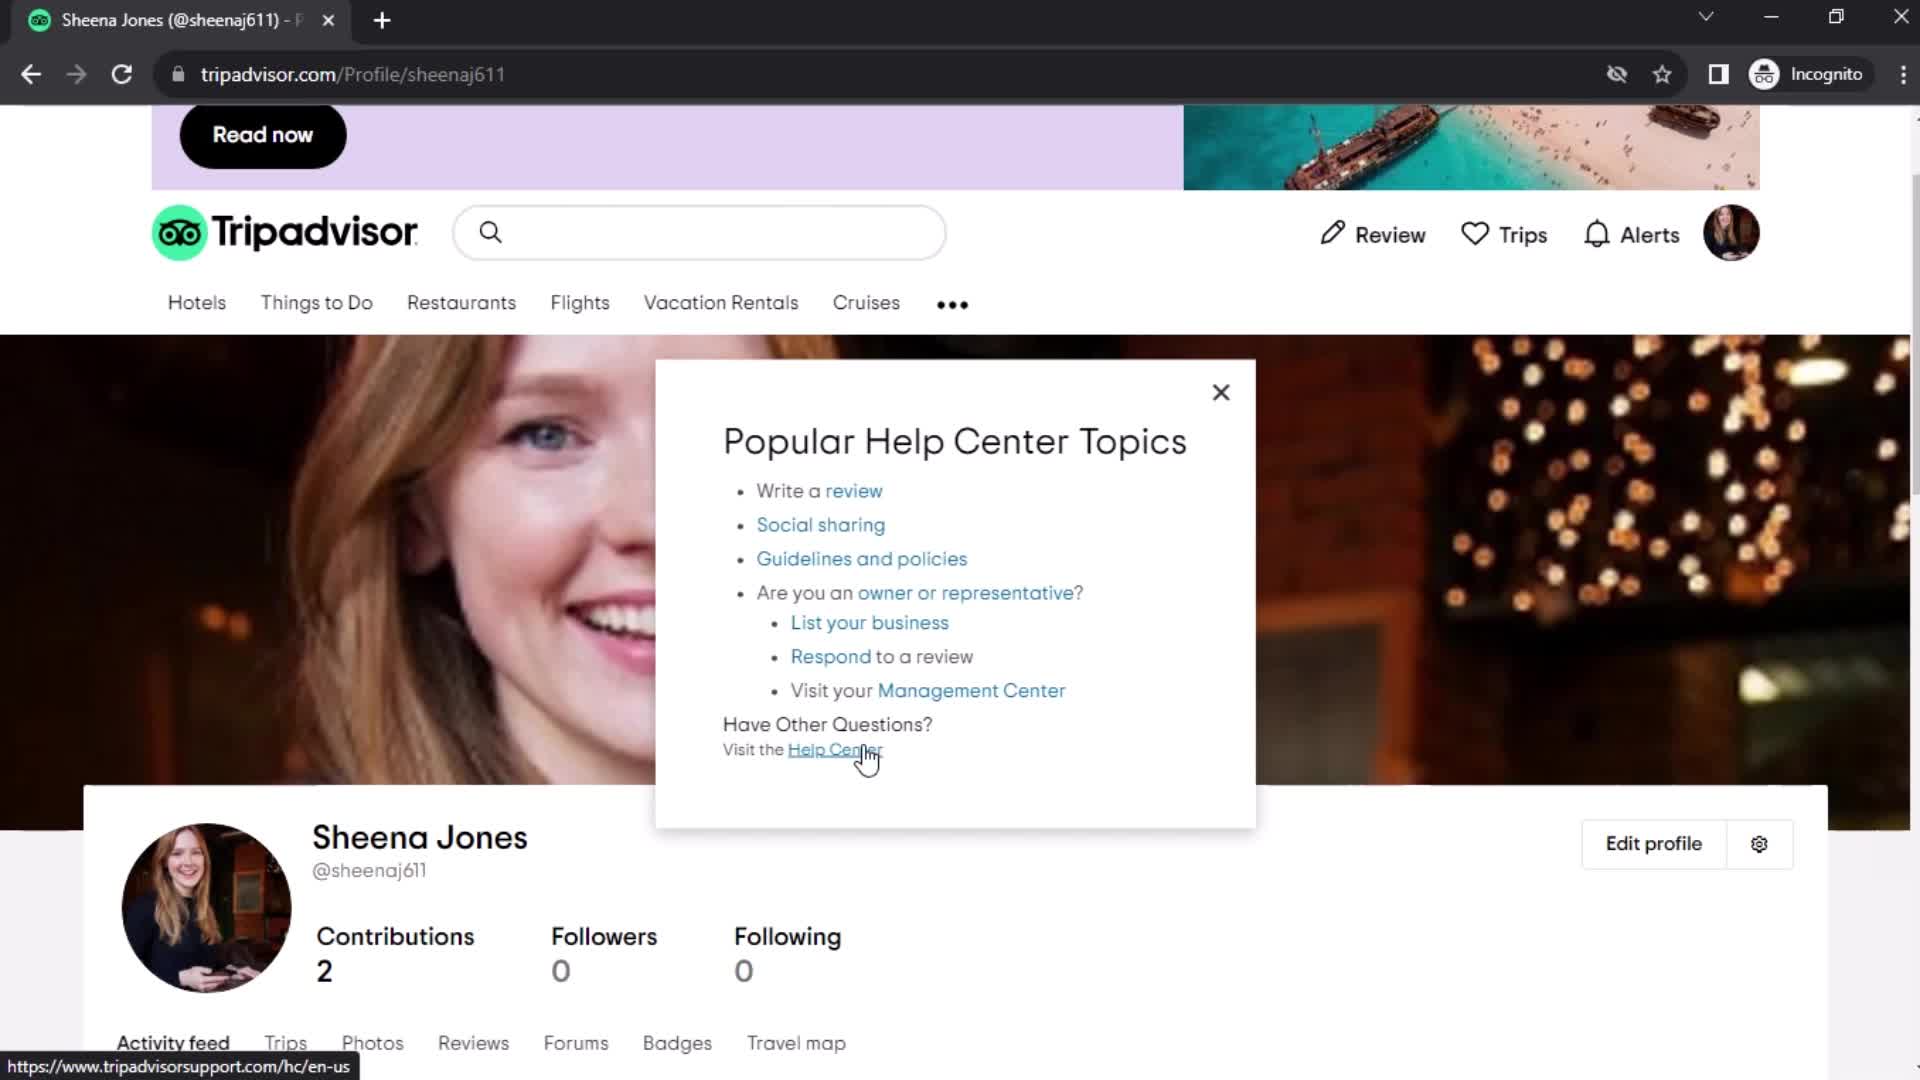This screenshot has width=1920, height=1080.
Task: Enable the browser extensions puzzle icon
Action: [x=1720, y=74]
